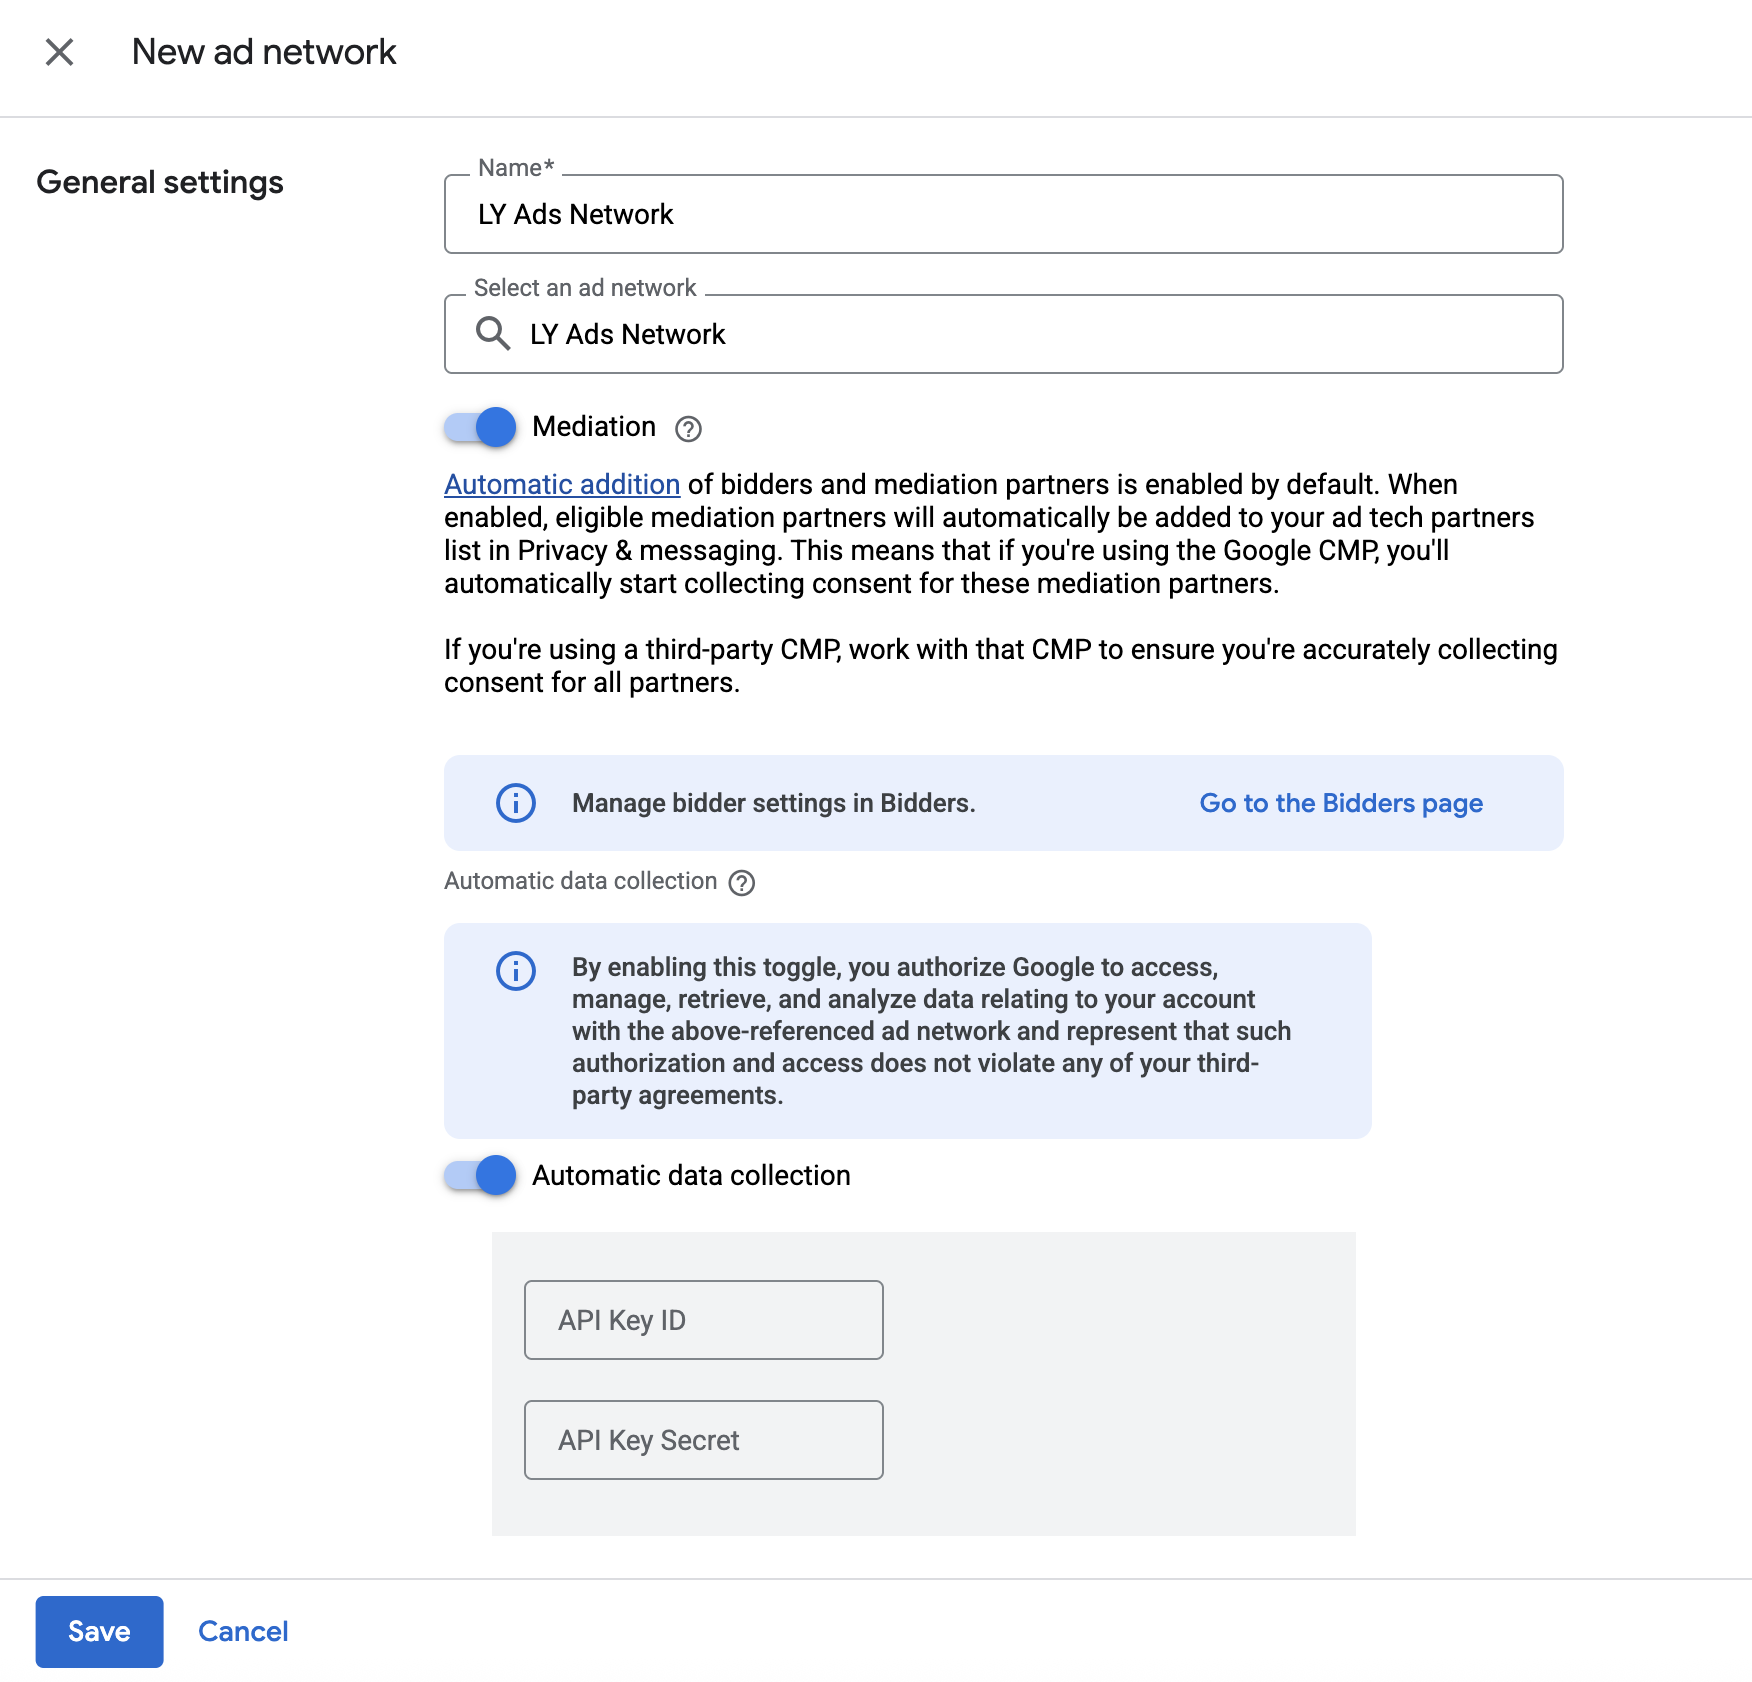Click the Mediation help question mark icon
1752x1682 pixels.
click(688, 429)
